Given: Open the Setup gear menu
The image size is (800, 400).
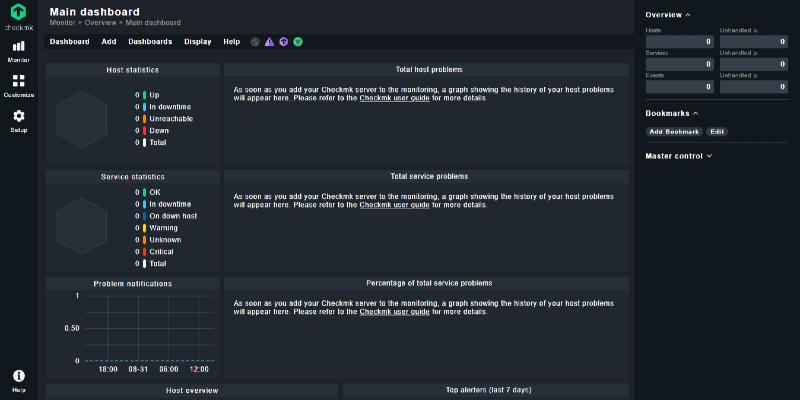Looking at the screenshot, I should coord(18,120).
